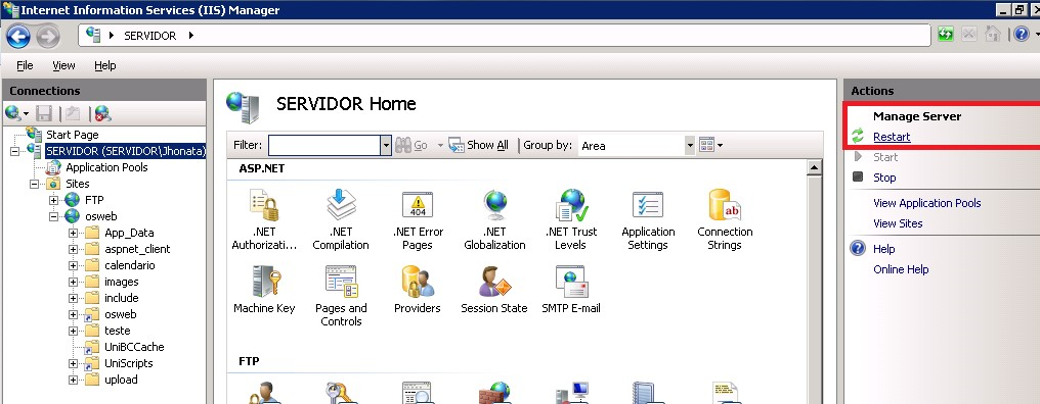Click into the Filter text field

pyautogui.click(x=324, y=145)
